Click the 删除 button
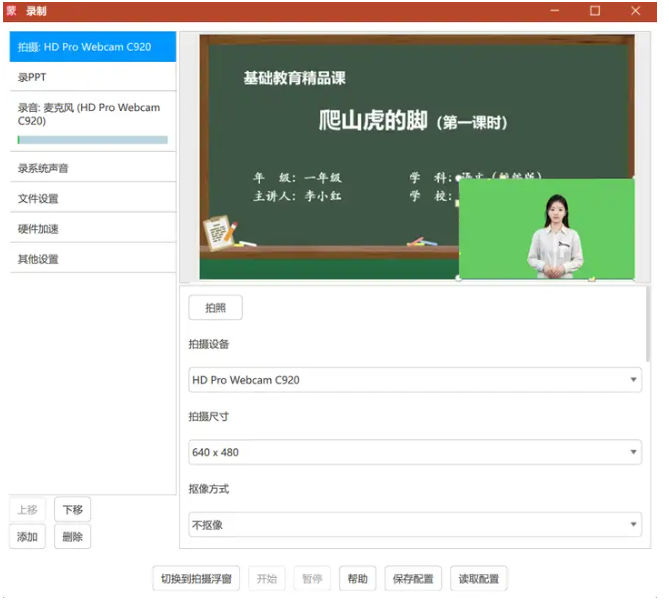 (73, 536)
